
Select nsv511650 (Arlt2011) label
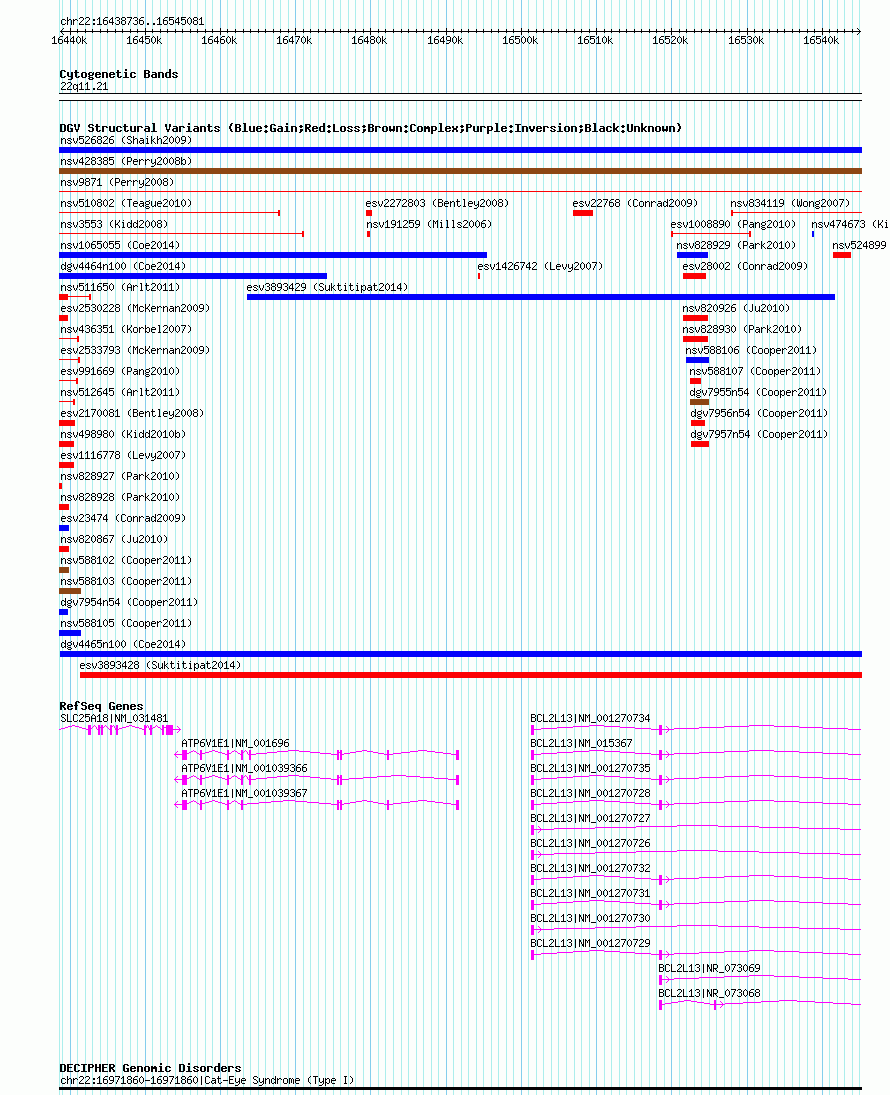tap(120, 287)
